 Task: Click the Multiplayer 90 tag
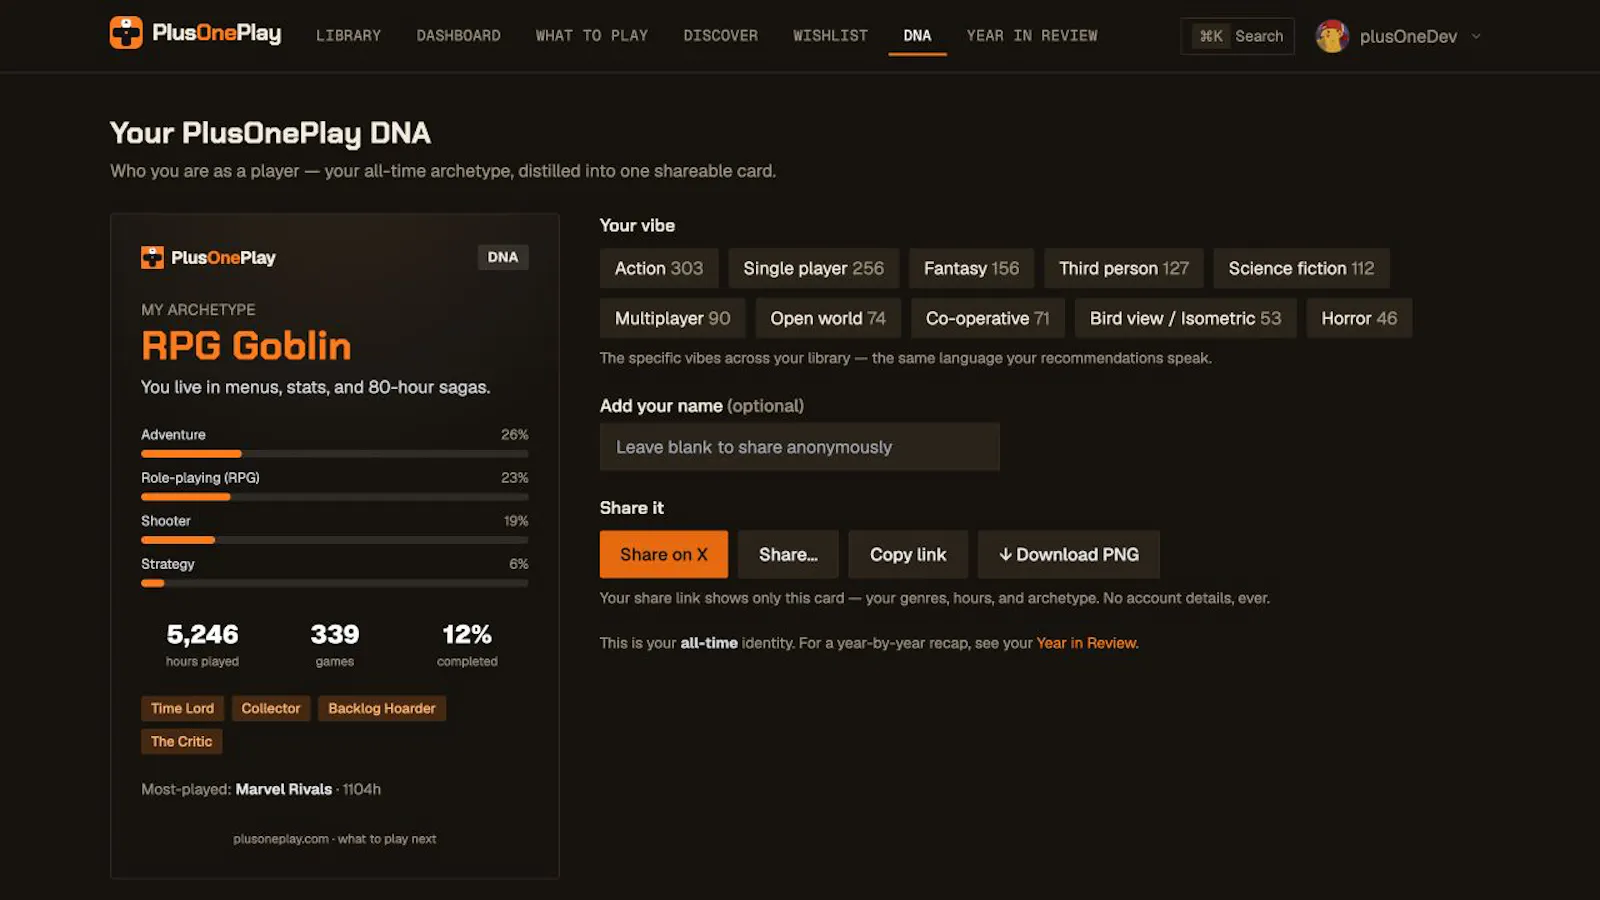(672, 318)
